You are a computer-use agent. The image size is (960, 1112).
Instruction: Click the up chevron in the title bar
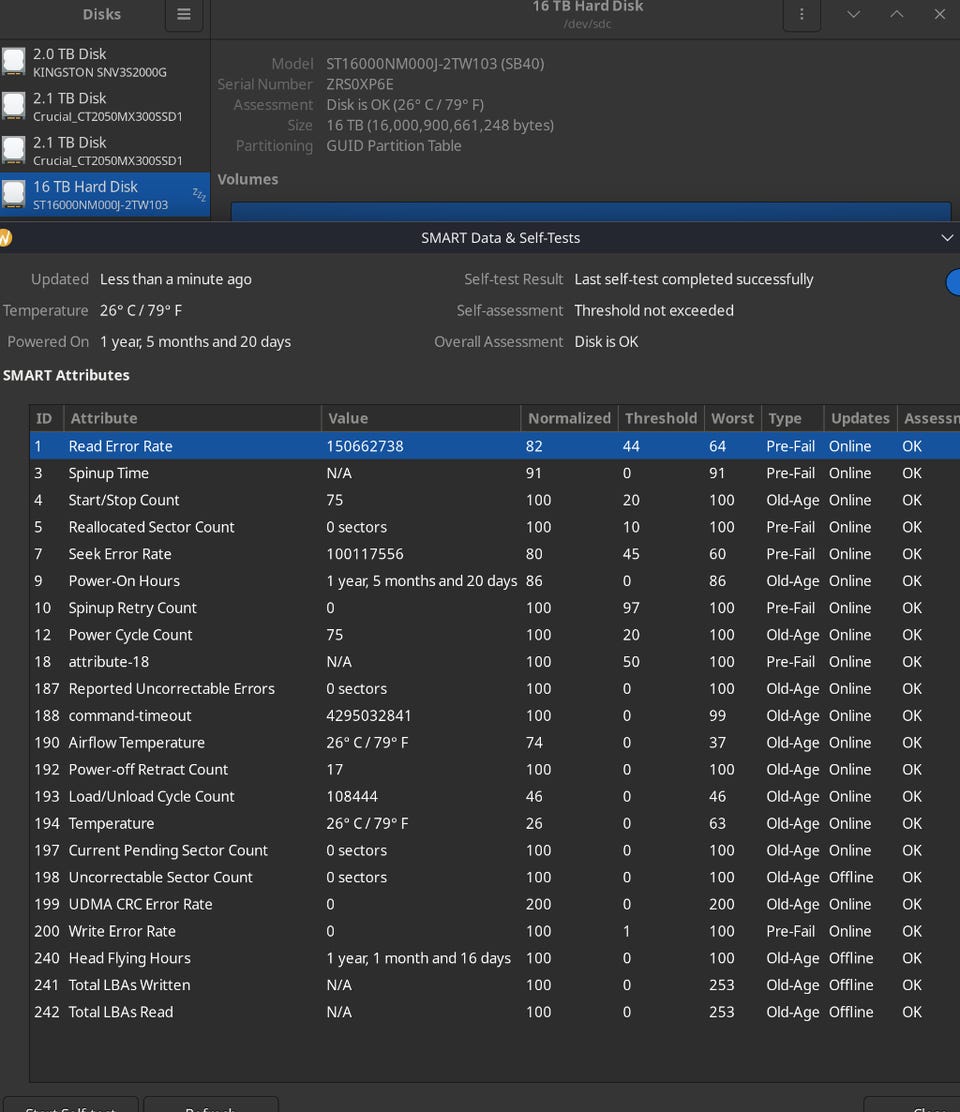(x=897, y=14)
